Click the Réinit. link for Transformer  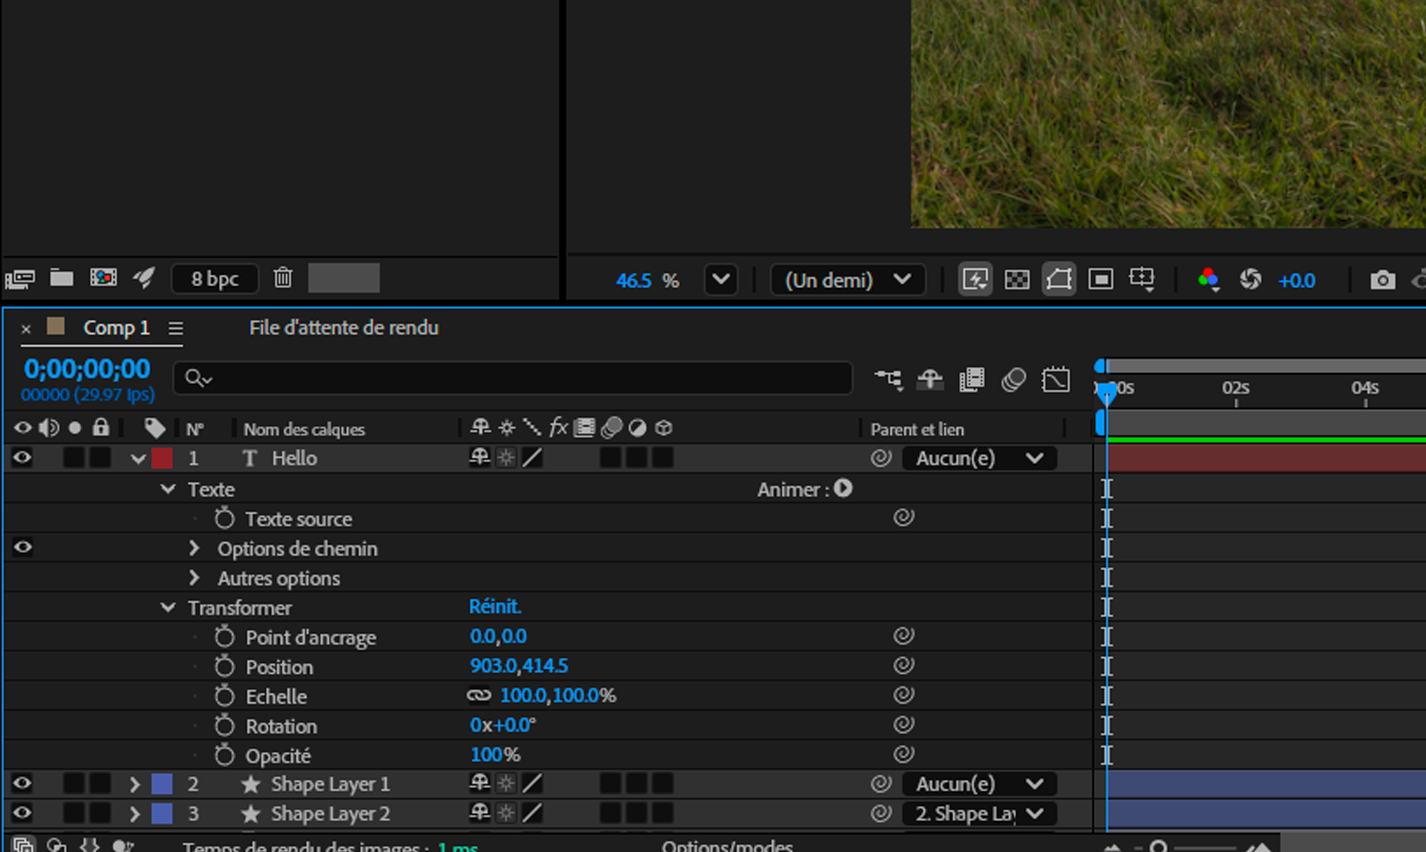click(x=495, y=607)
